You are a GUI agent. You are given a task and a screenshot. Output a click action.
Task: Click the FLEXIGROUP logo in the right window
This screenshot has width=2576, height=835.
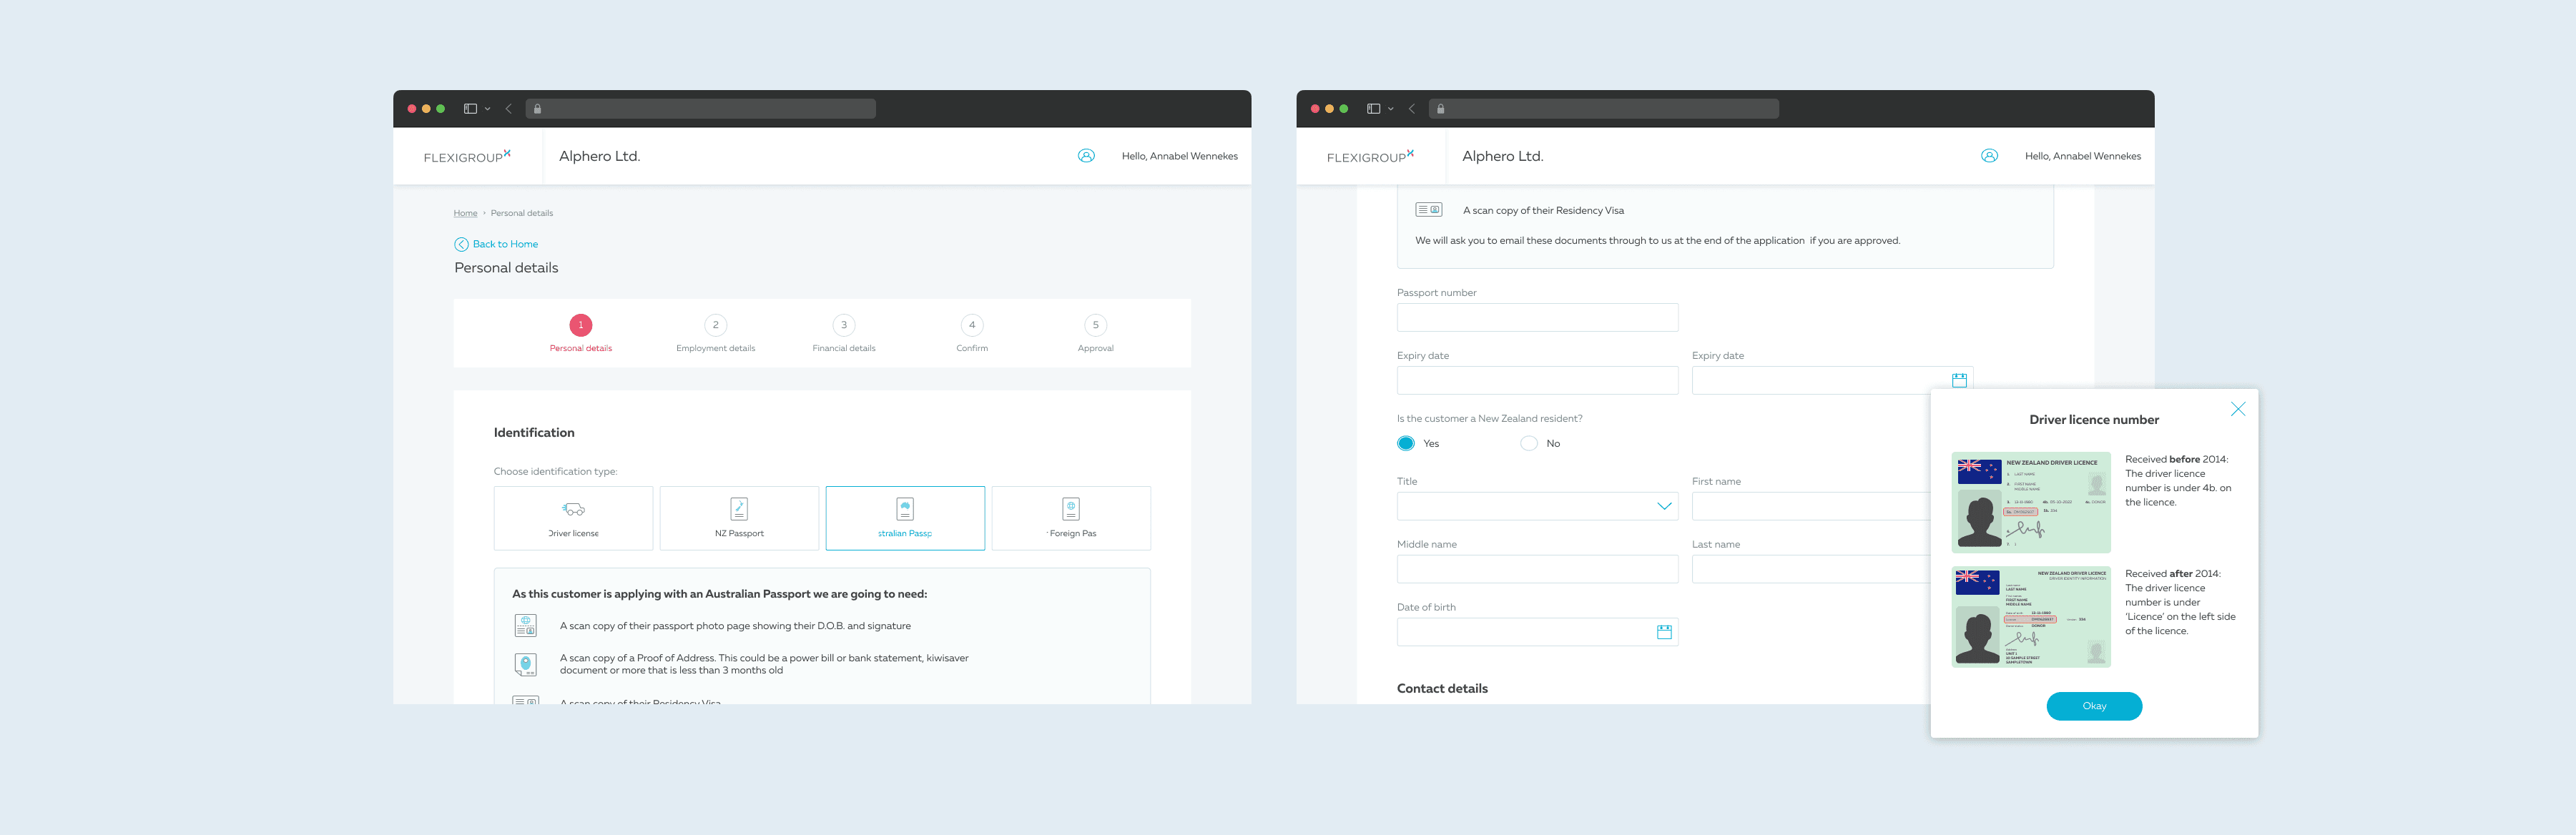[x=1370, y=156]
